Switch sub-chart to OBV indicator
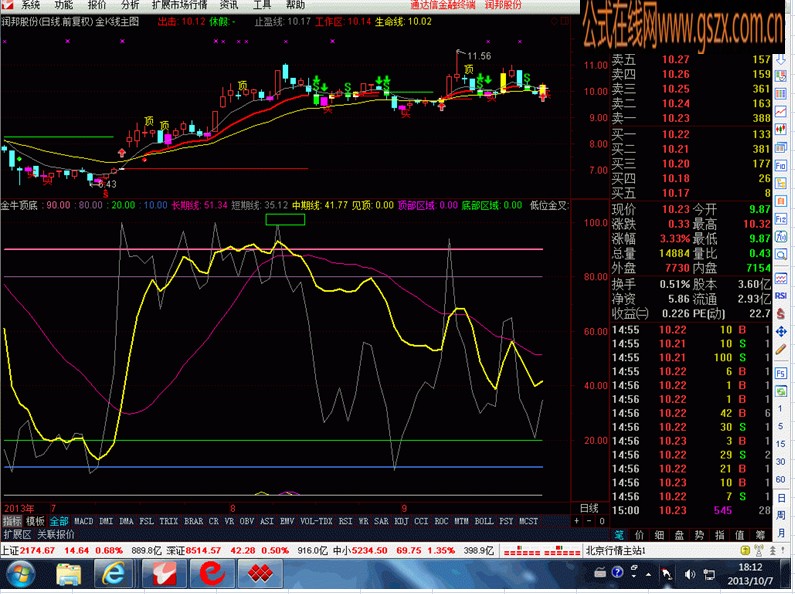Screen dimensions: 795x594 coord(246,521)
